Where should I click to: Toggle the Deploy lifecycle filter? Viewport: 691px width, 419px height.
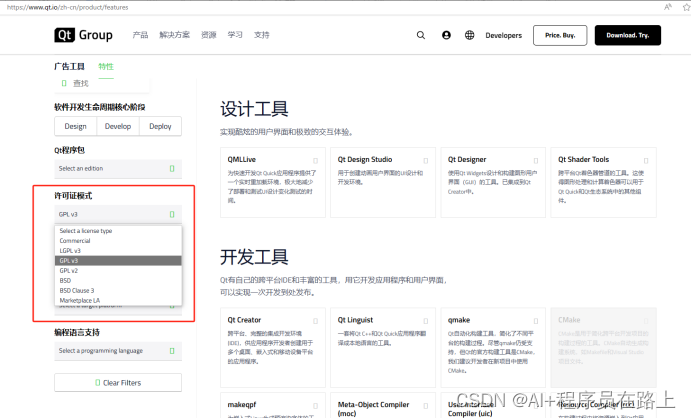160,126
